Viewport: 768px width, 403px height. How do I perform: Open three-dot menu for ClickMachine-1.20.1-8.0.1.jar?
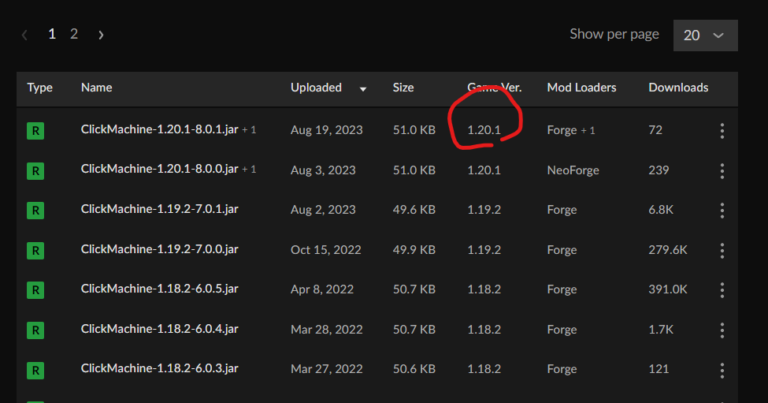coord(722,131)
